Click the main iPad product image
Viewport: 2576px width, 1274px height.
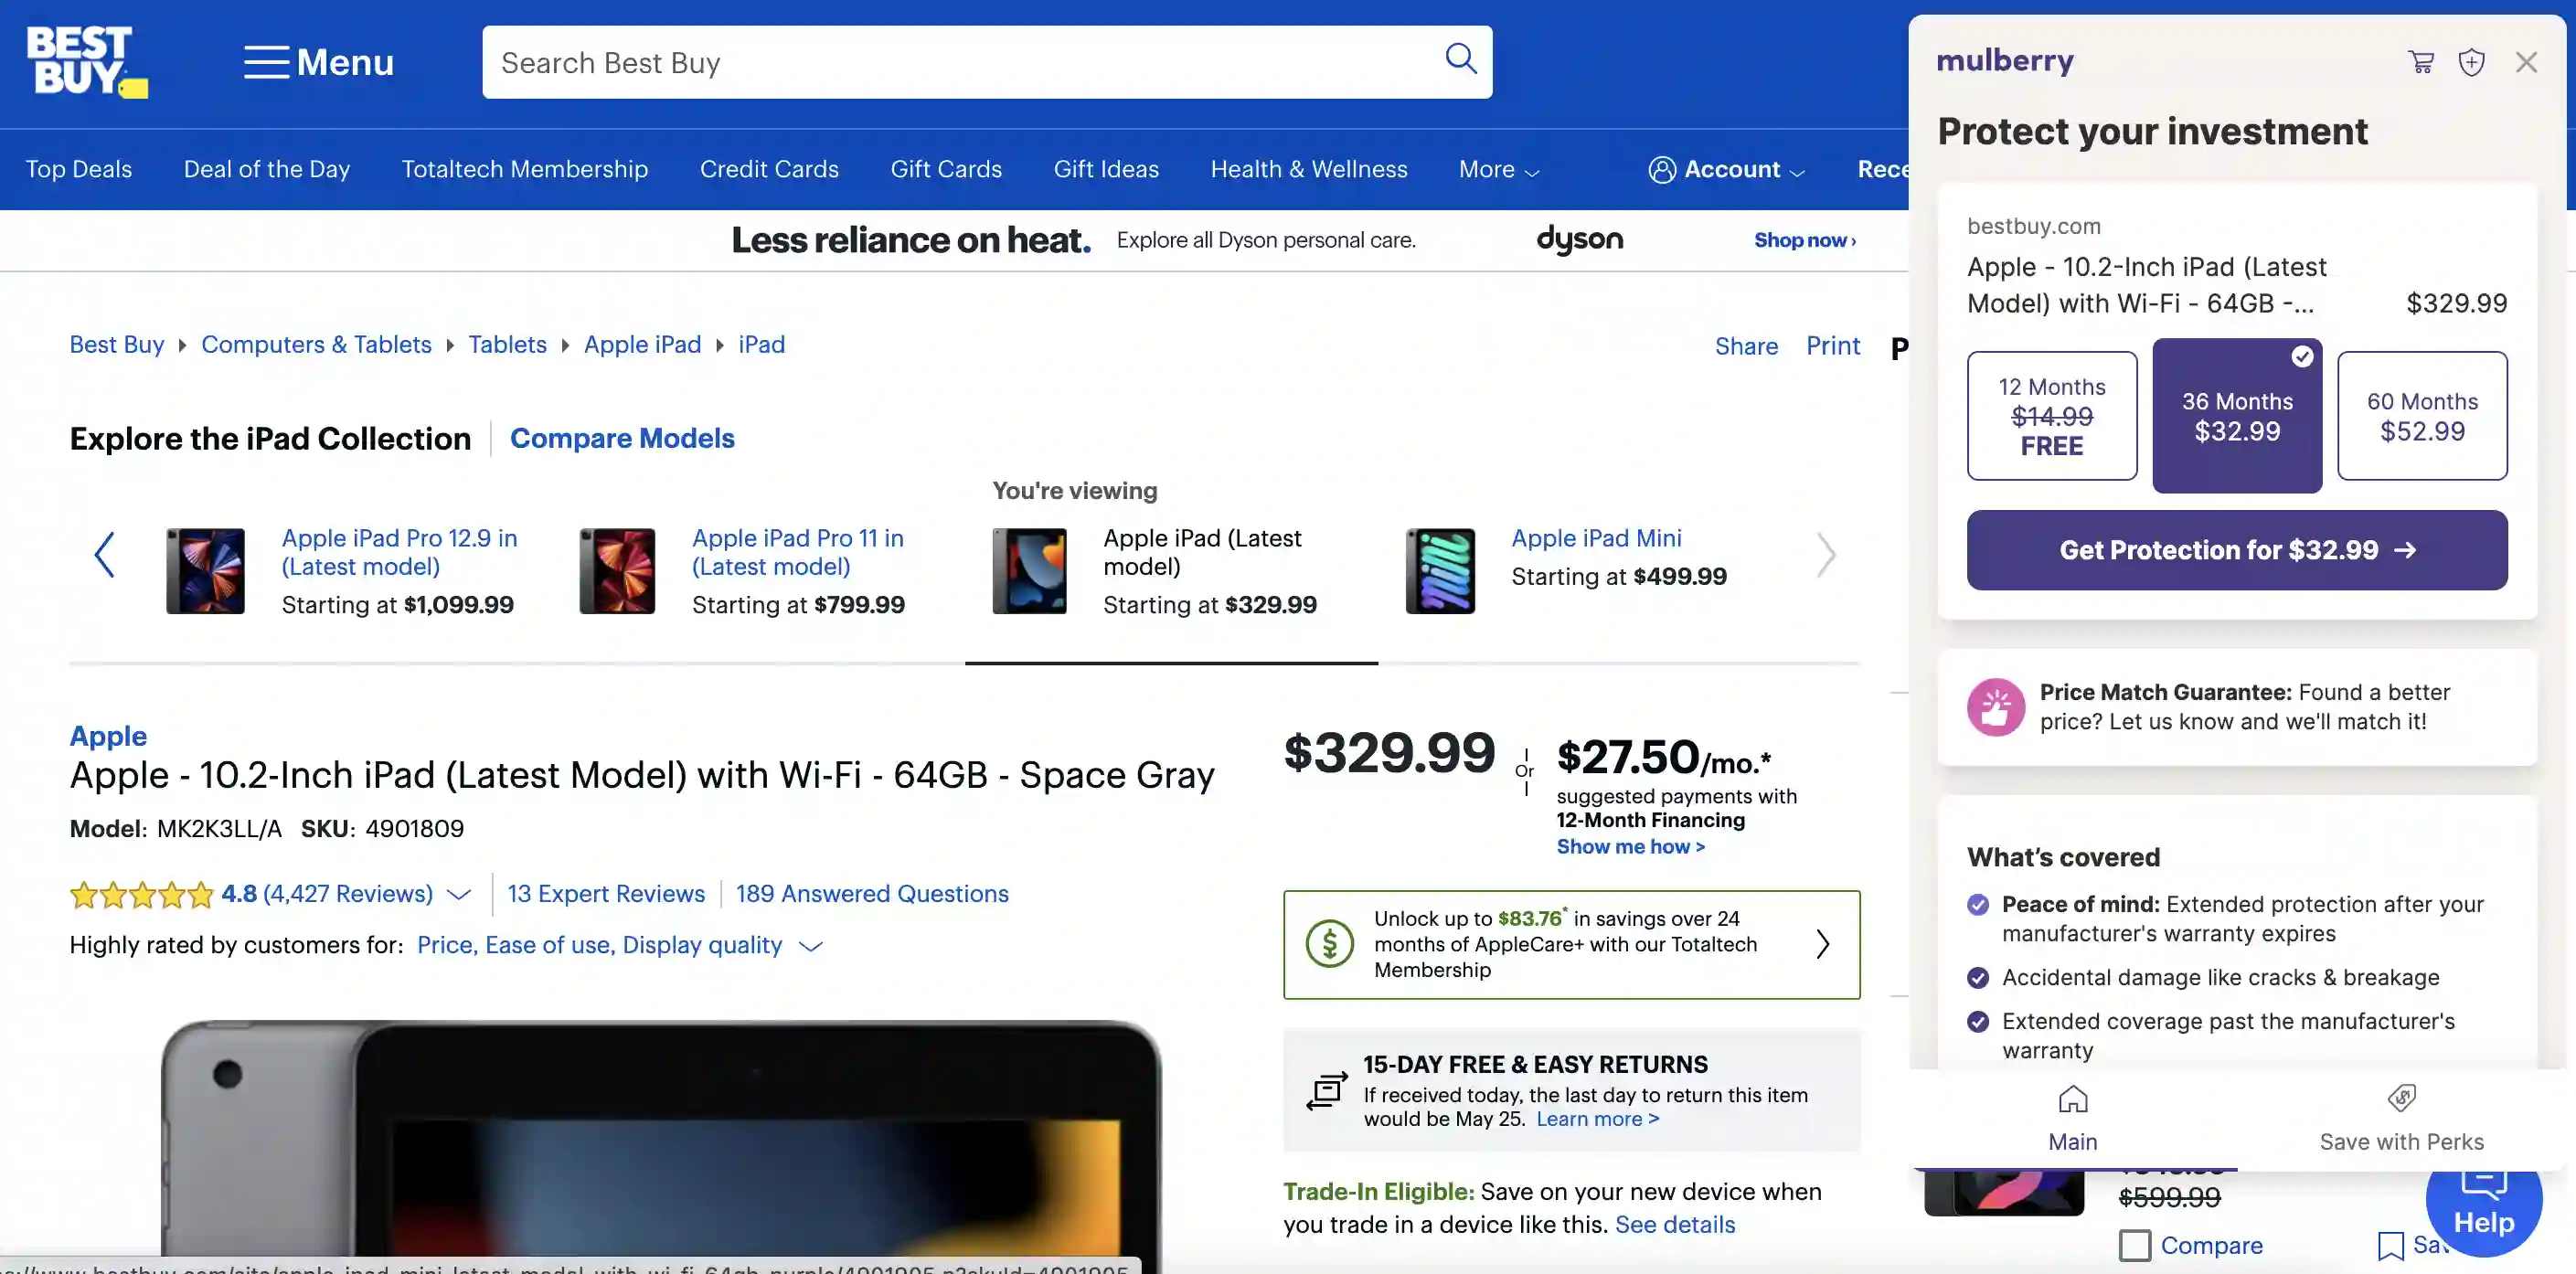(660, 1140)
